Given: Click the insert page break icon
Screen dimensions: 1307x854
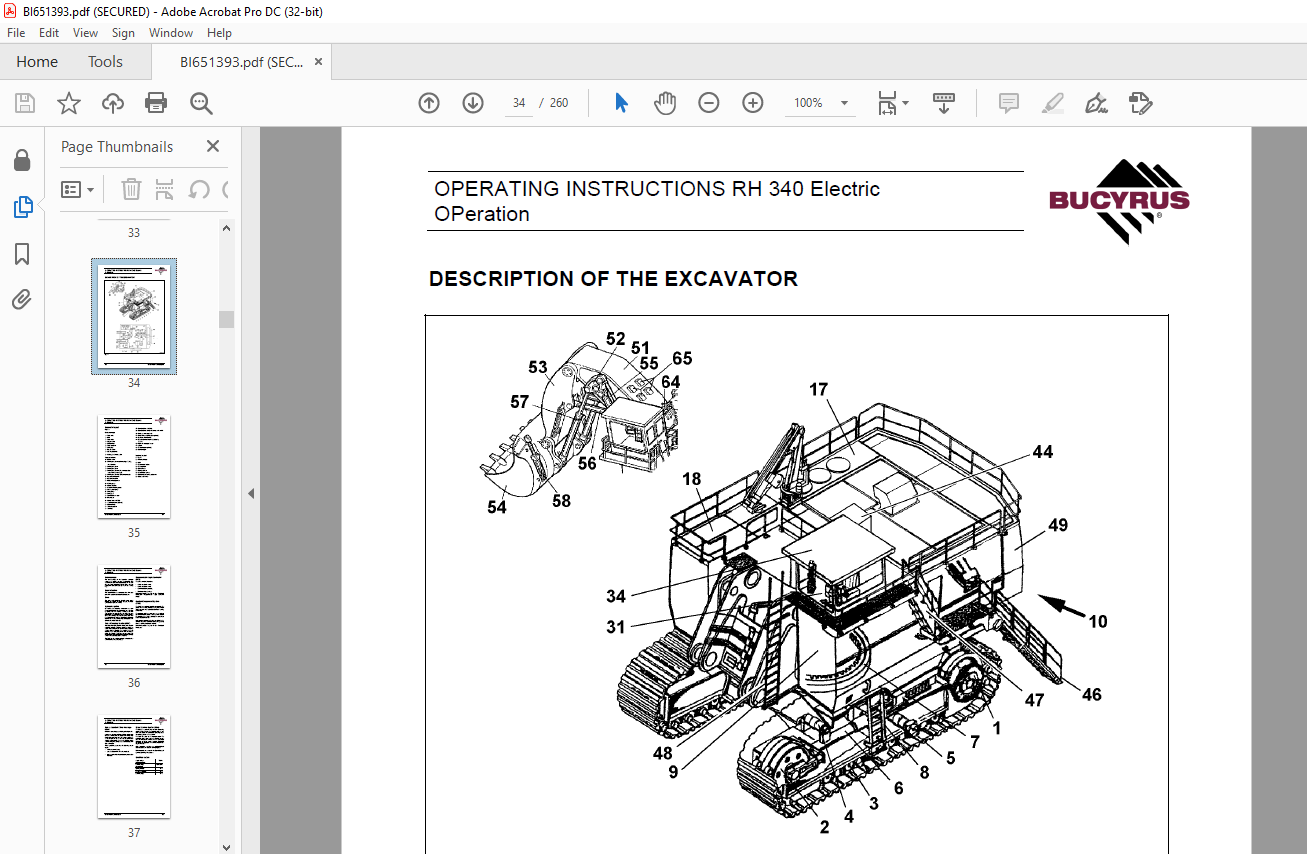Looking at the screenshot, I should pyautogui.click(x=165, y=189).
